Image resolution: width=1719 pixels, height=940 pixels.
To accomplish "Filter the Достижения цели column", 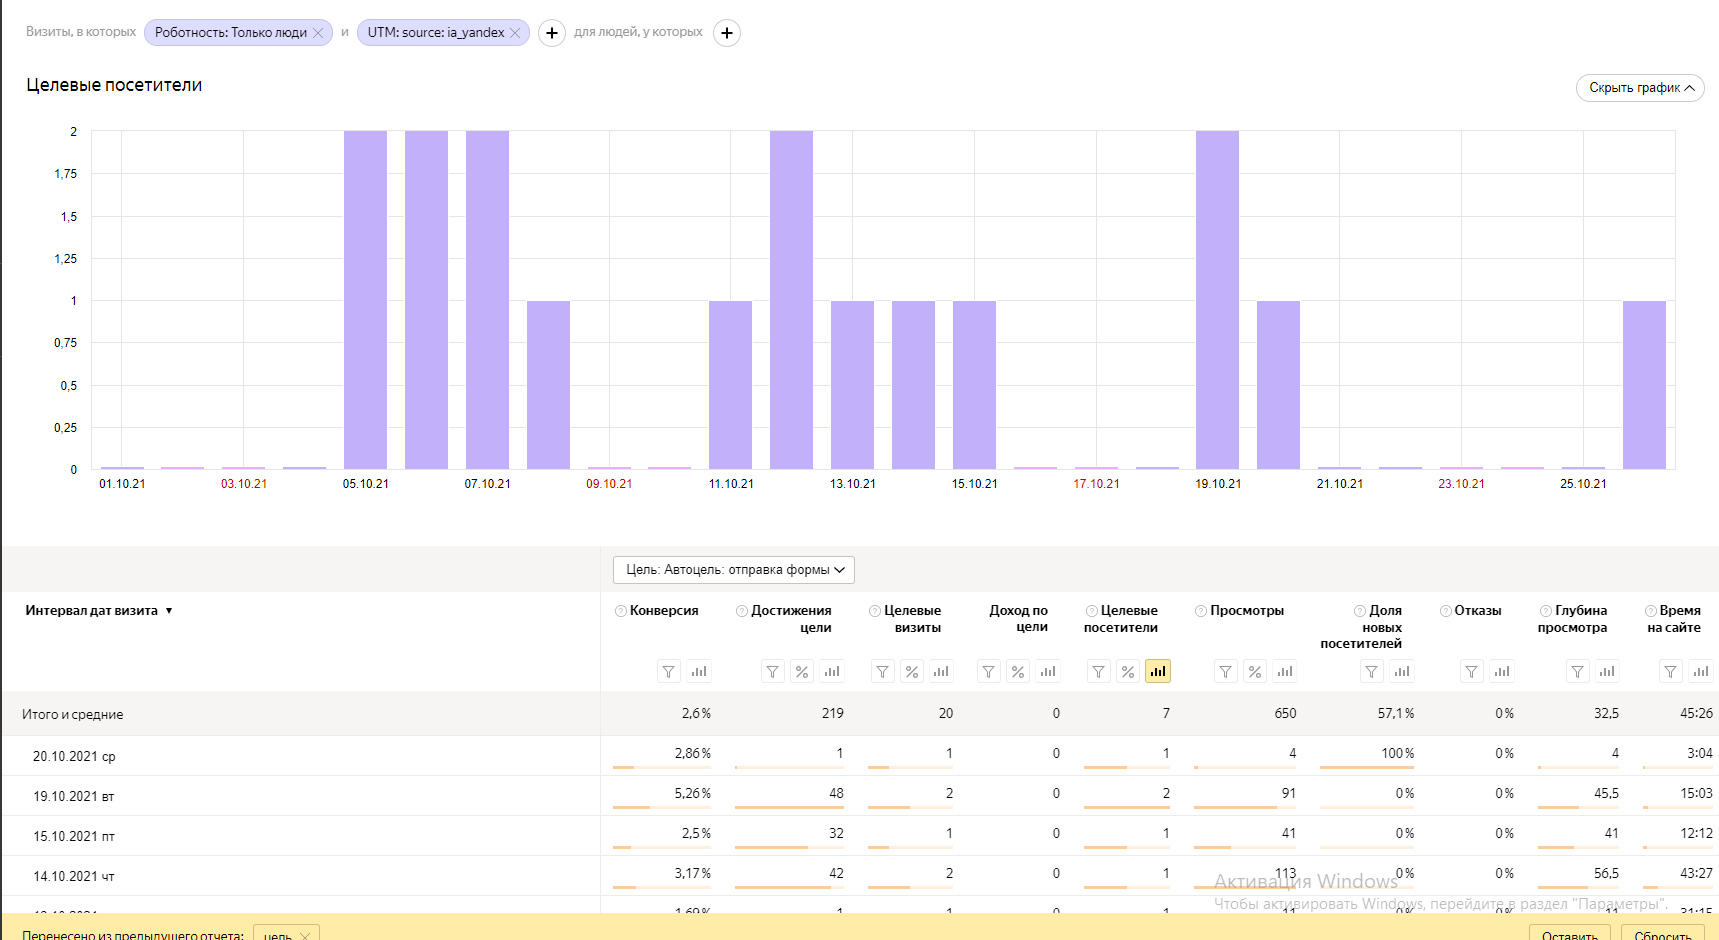I will coord(773,672).
